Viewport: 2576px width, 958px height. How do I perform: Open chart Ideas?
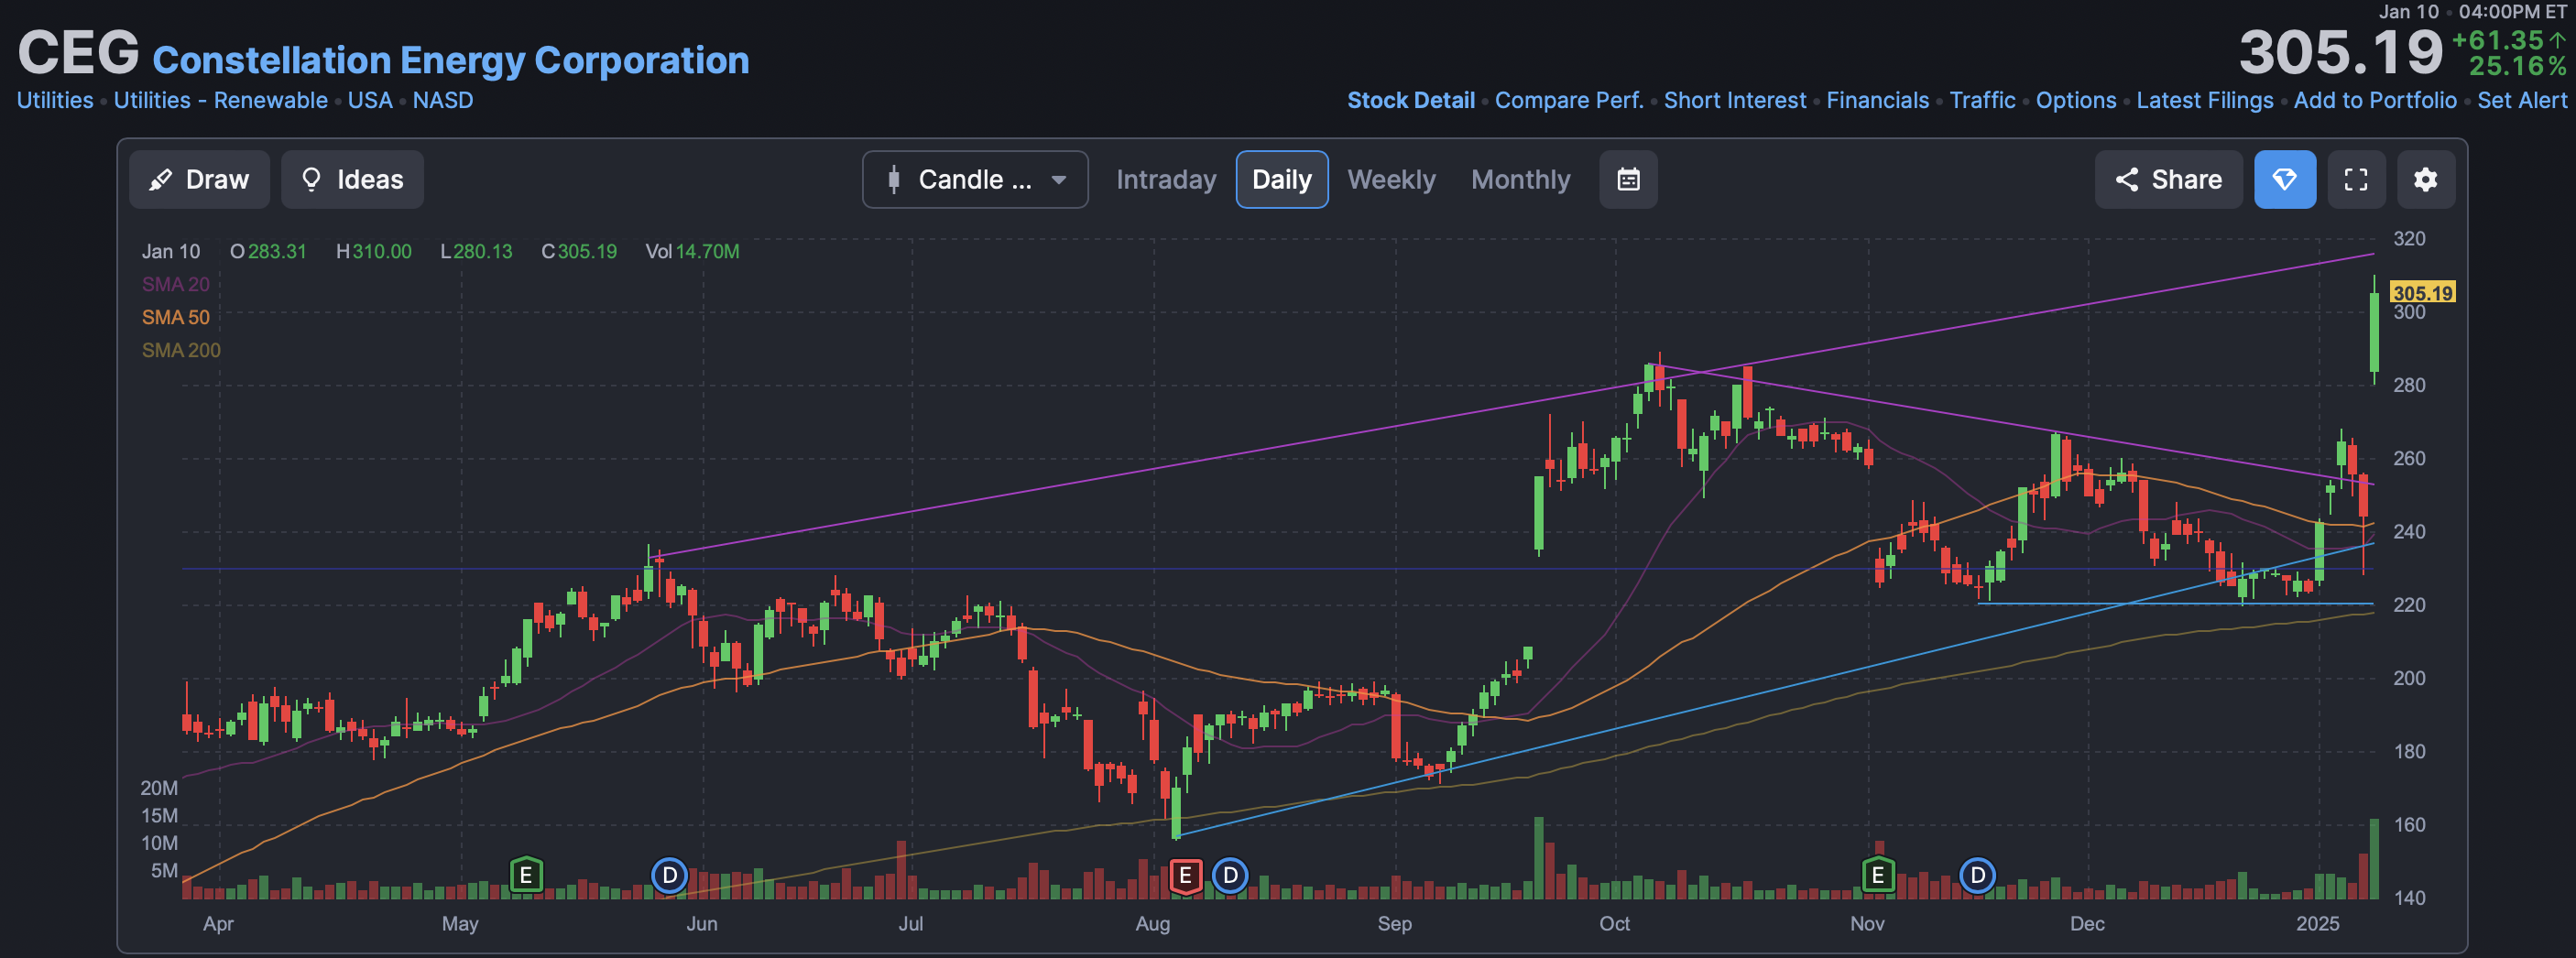coord(352,180)
